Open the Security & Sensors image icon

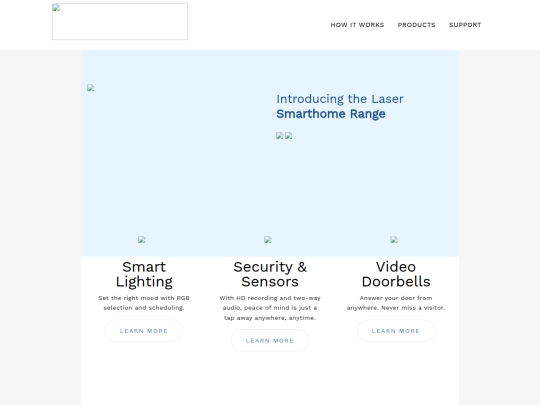(x=268, y=240)
